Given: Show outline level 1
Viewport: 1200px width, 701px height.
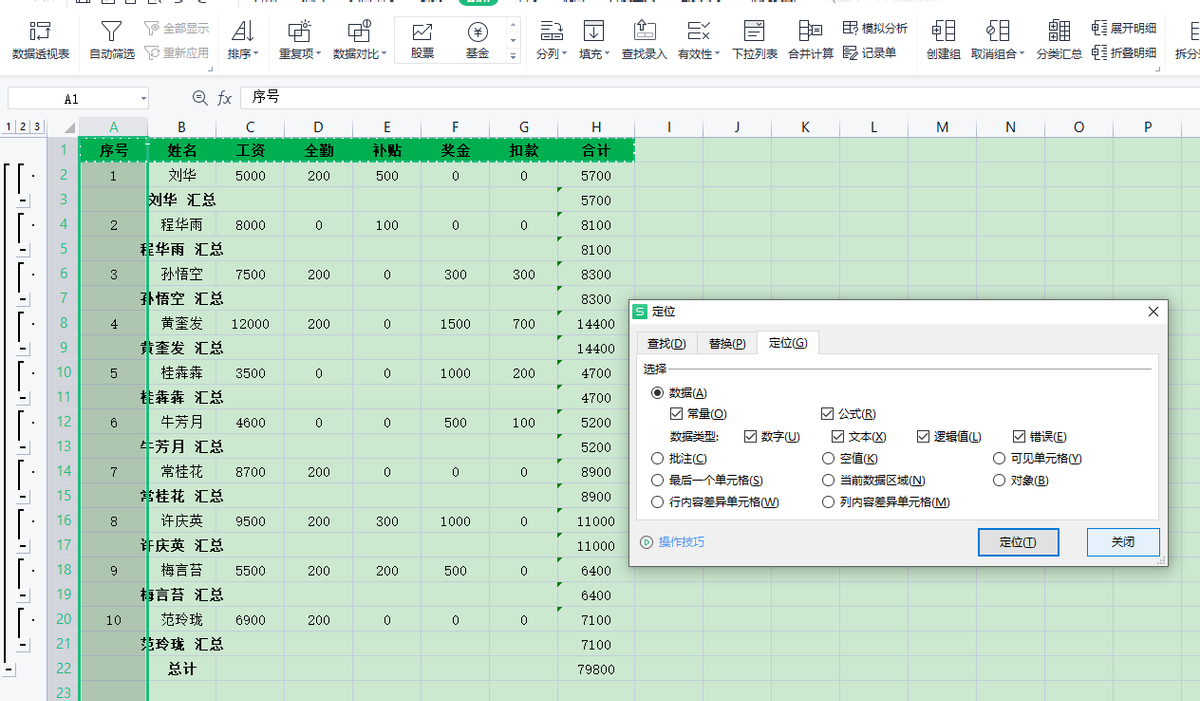Looking at the screenshot, I should tap(9, 127).
